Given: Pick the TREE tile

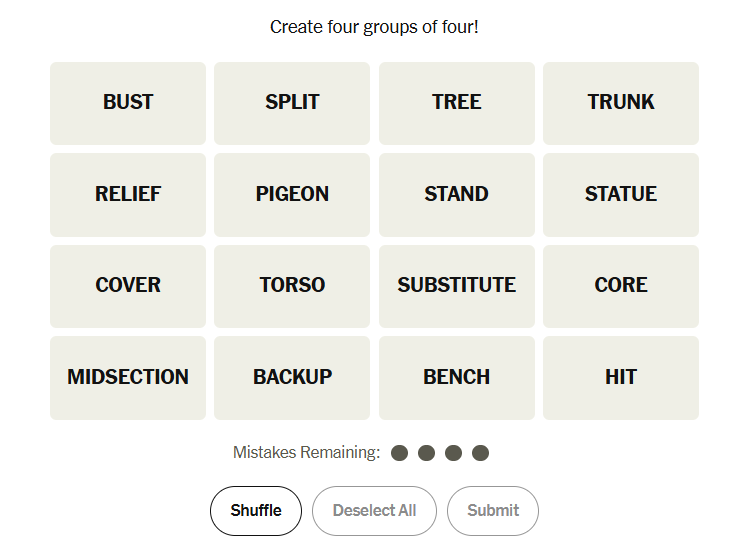Looking at the screenshot, I should coord(457,103).
